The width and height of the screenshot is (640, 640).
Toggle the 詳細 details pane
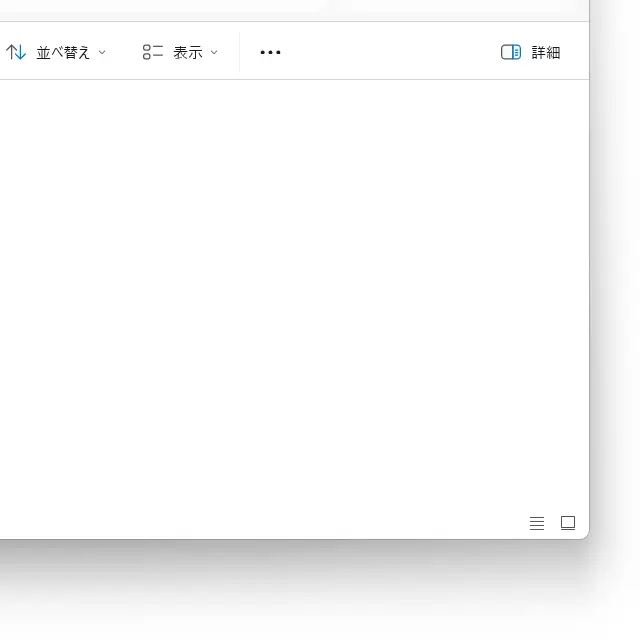(x=531, y=52)
